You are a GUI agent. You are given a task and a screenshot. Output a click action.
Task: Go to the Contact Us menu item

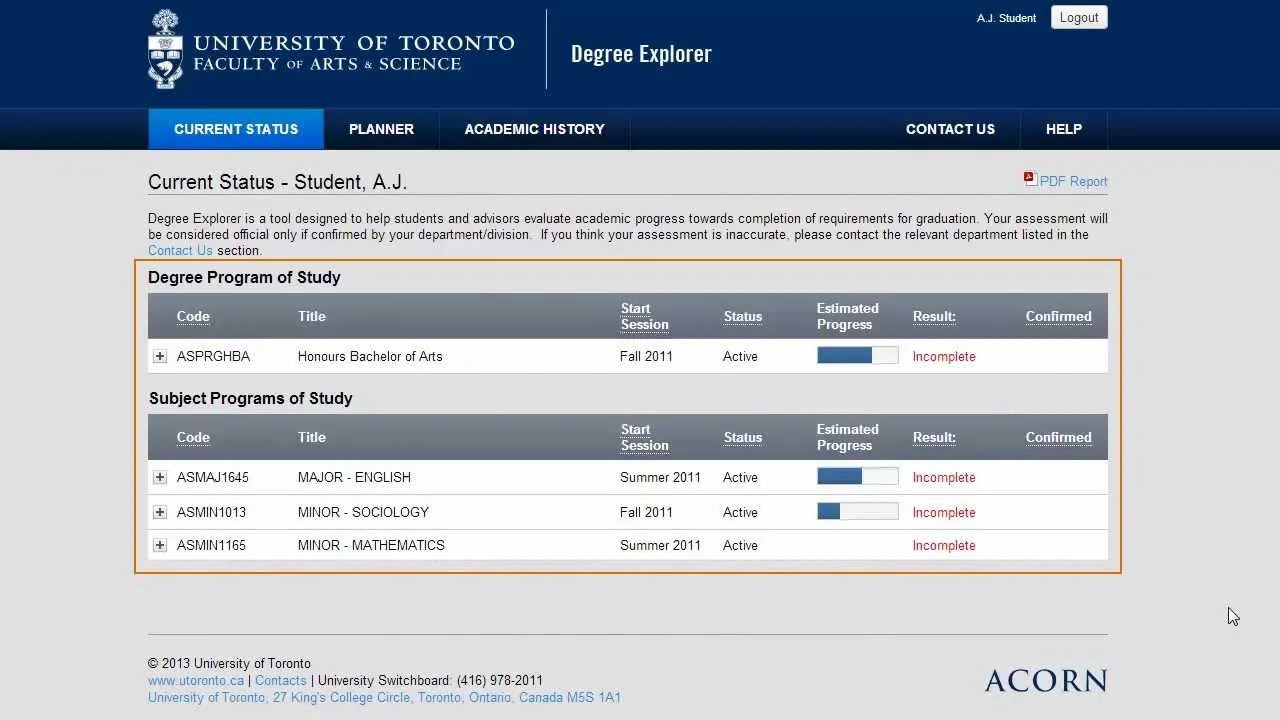(x=950, y=129)
